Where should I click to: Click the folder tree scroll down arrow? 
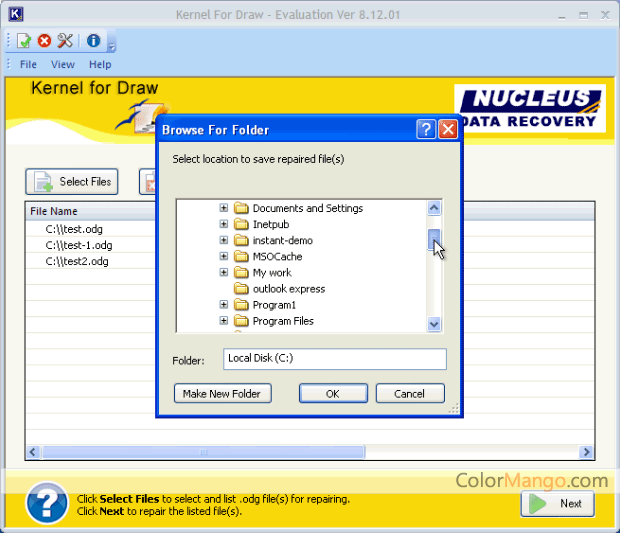click(434, 323)
